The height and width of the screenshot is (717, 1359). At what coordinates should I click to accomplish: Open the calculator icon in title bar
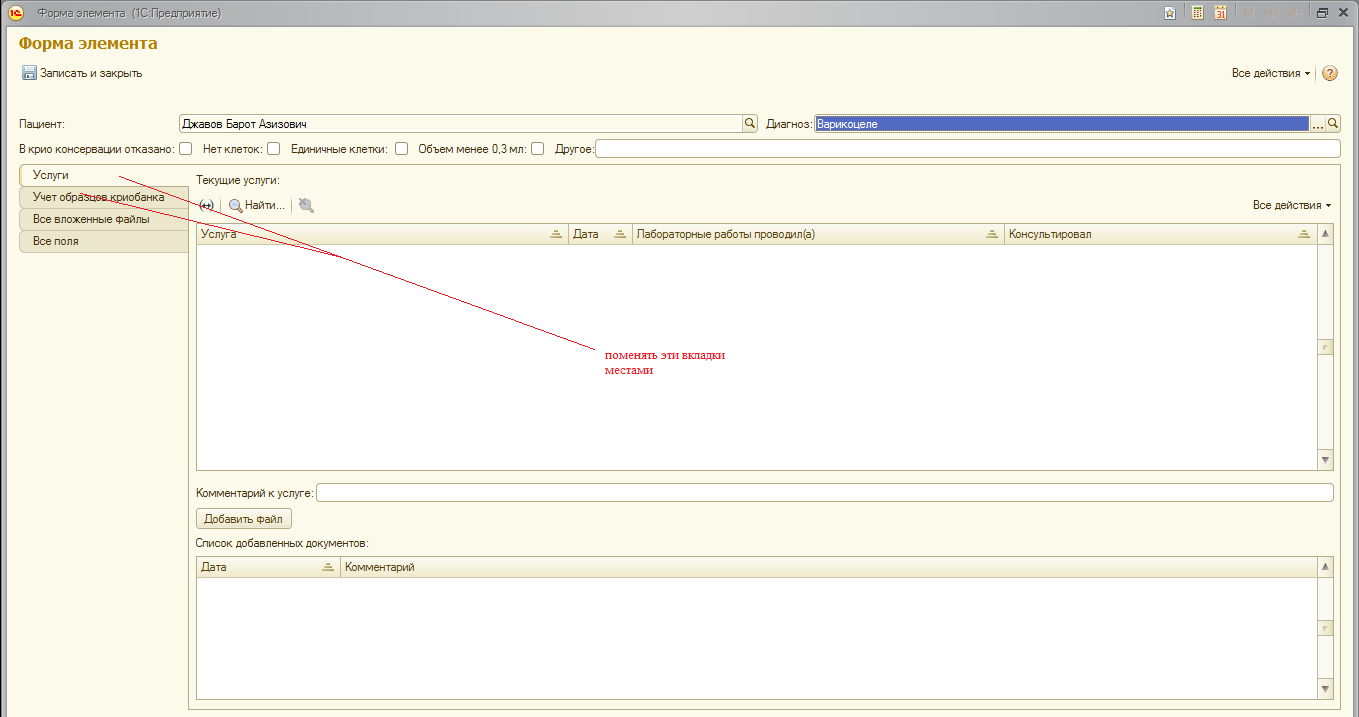1197,13
